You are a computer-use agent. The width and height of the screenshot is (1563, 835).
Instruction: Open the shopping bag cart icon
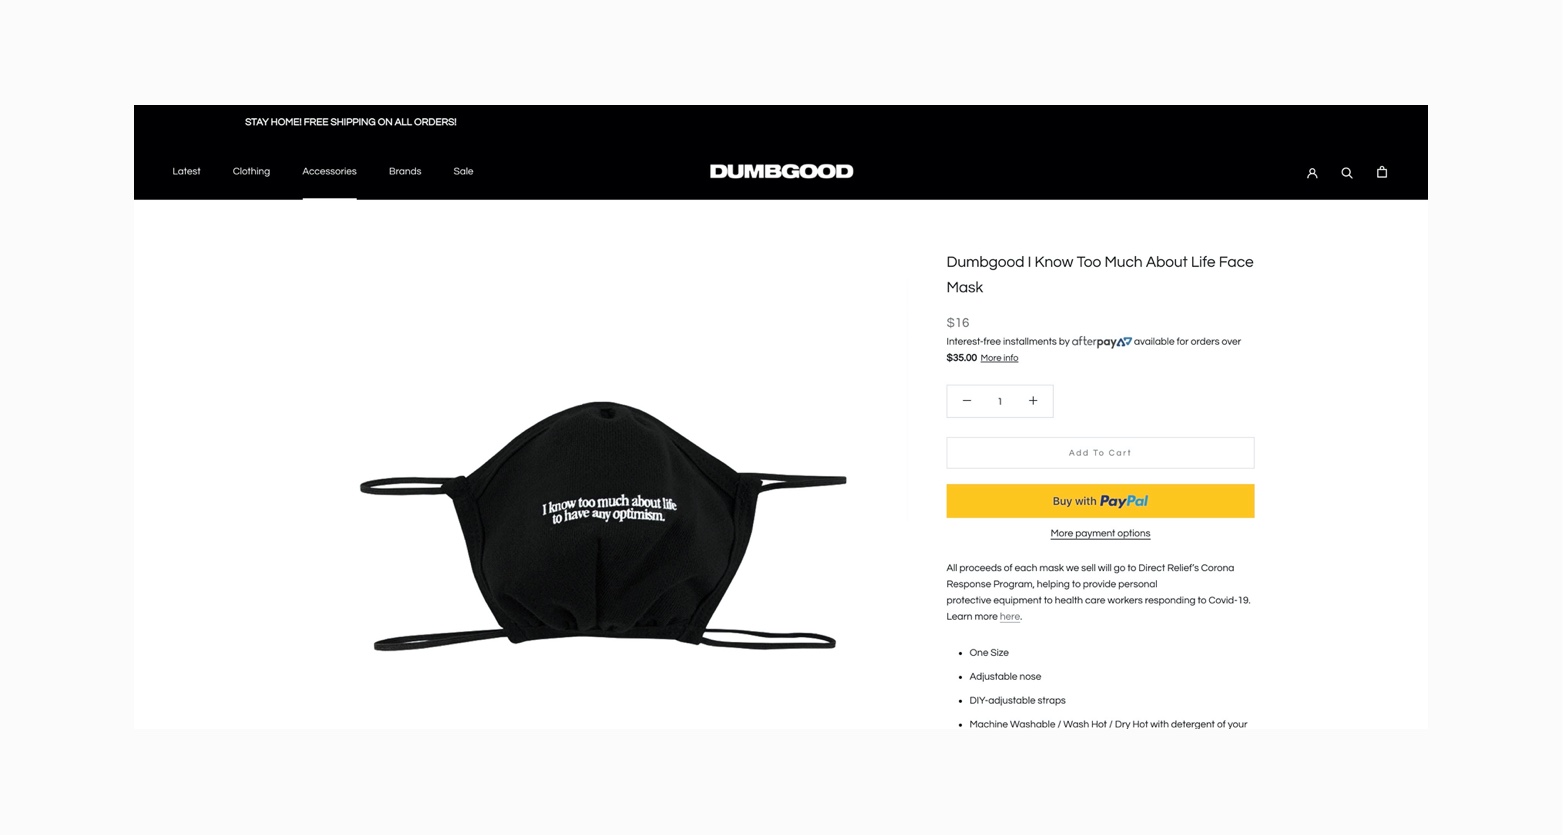(x=1382, y=172)
